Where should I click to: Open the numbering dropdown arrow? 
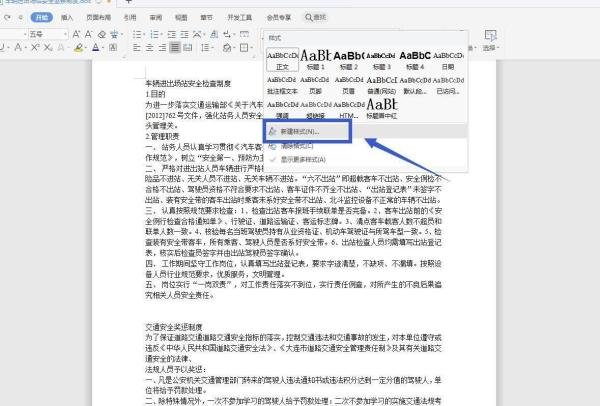pos(162,34)
